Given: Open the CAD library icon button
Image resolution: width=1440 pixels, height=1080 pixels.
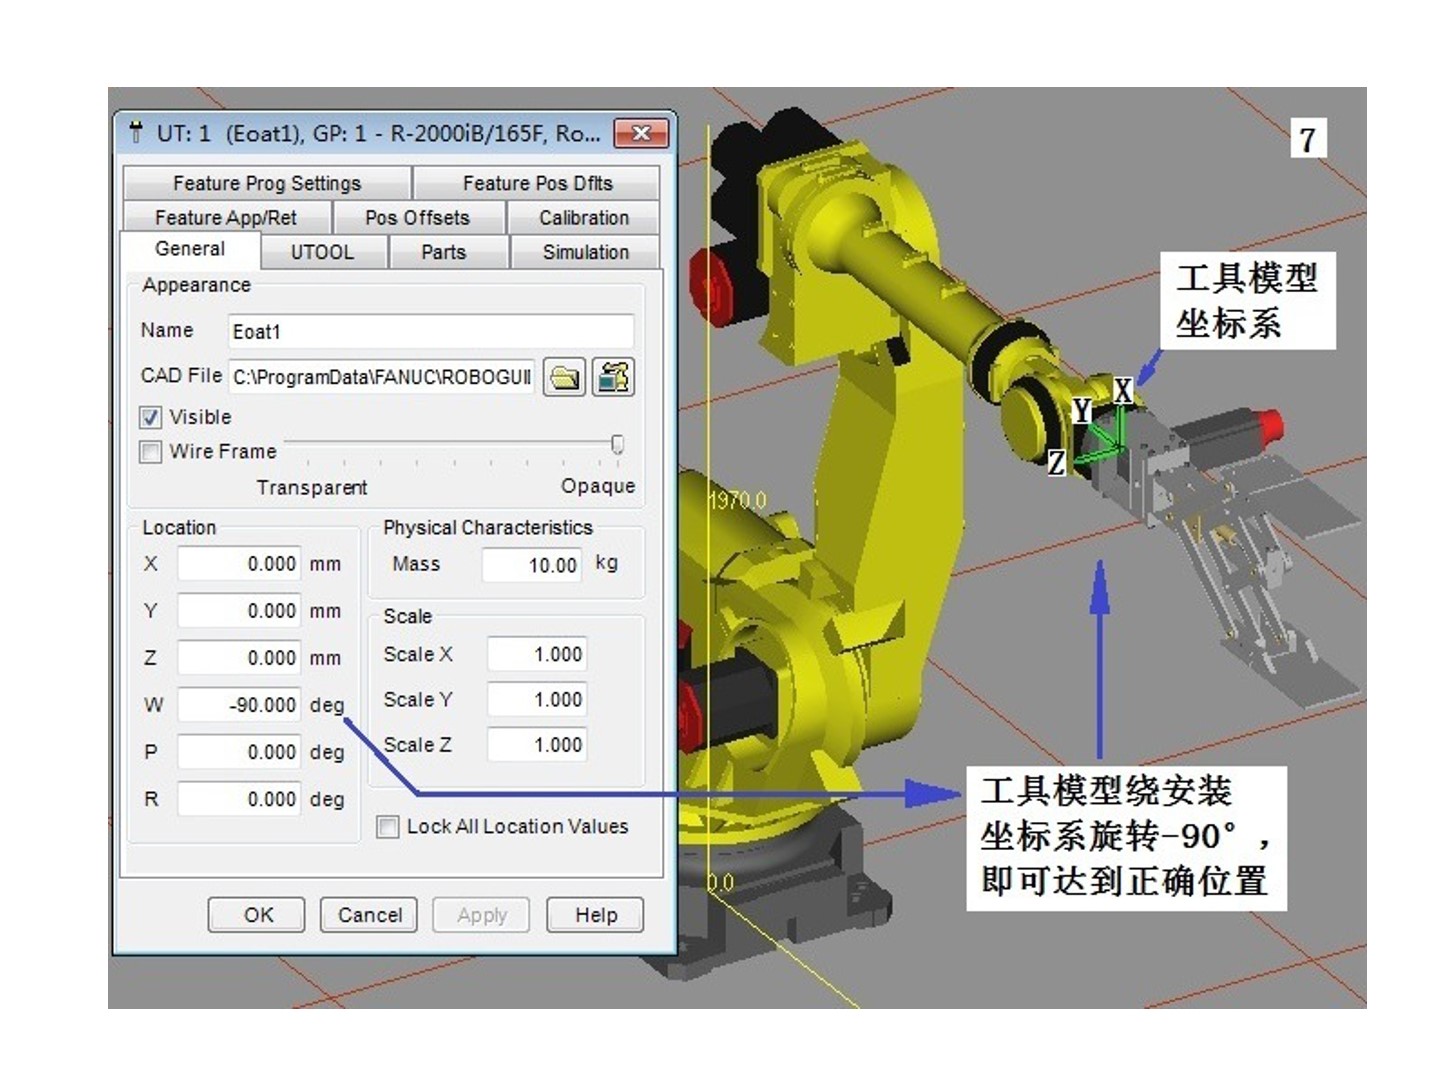Looking at the screenshot, I should 613,377.
